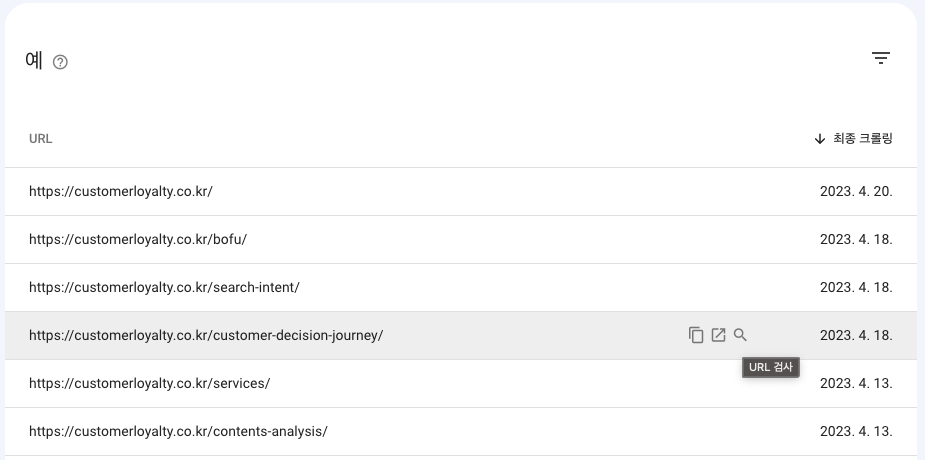Click the help icon next to 예
The width and height of the screenshot is (925, 460).
(60, 62)
